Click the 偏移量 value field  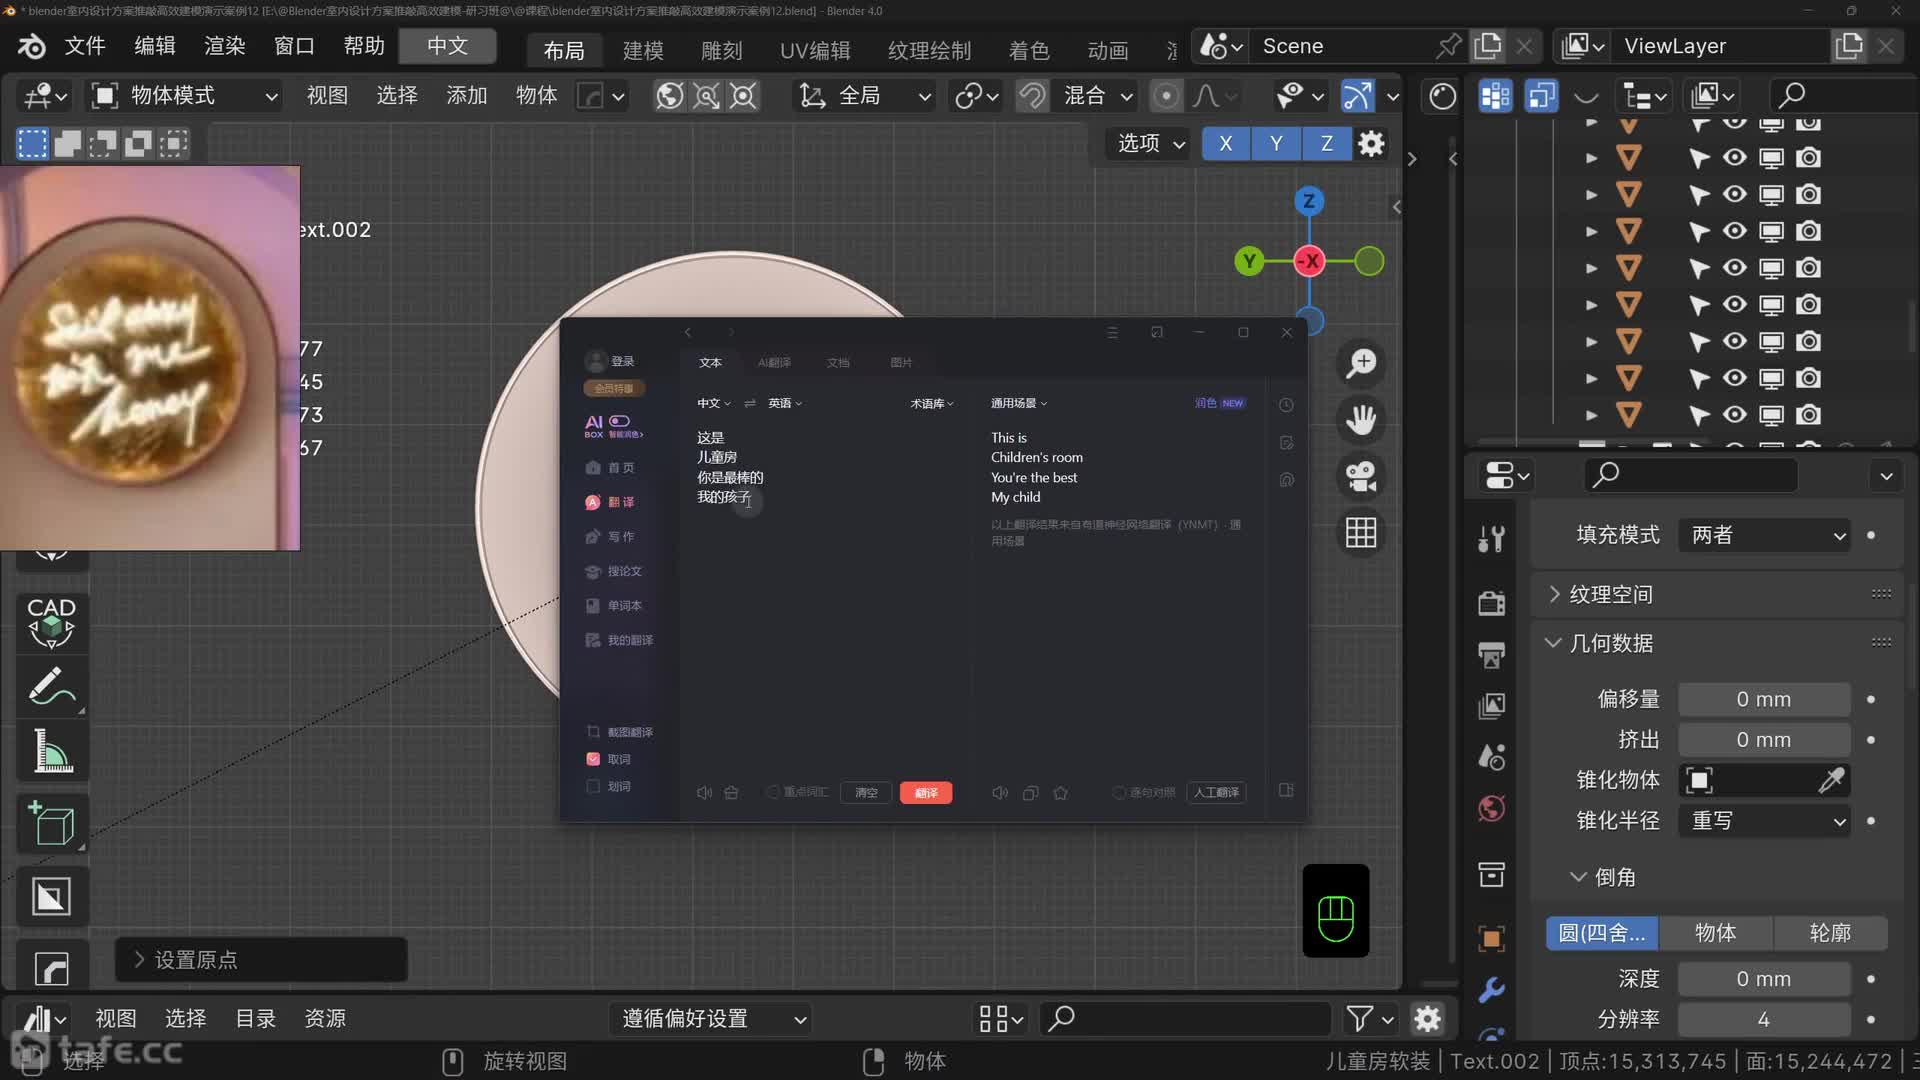[1763, 699]
